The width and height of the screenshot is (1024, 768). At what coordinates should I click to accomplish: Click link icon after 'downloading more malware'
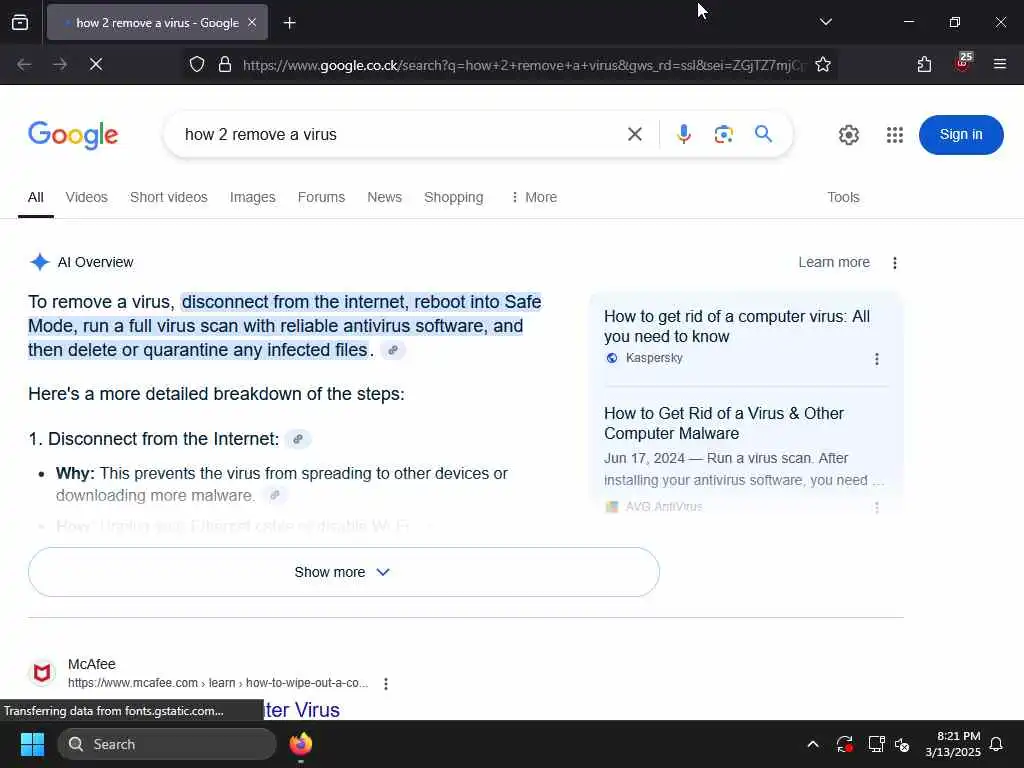275,495
